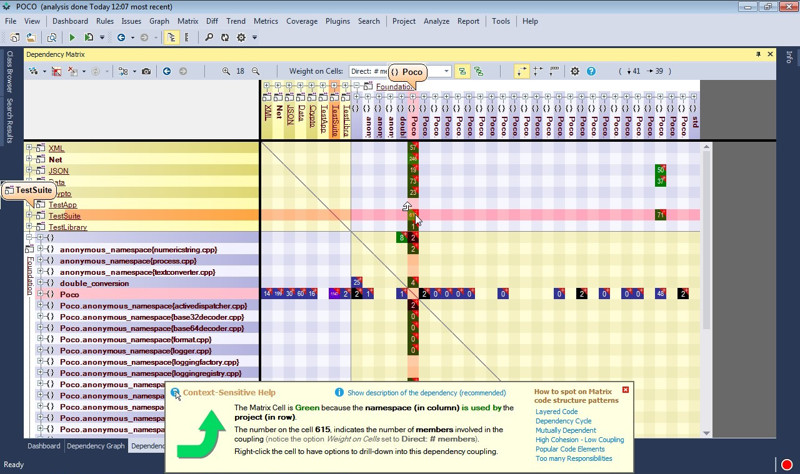Image resolution: width=800 pixels, height=474 pixels.
Task: Click the Layered Code pattern link
Action: [556, 411]
